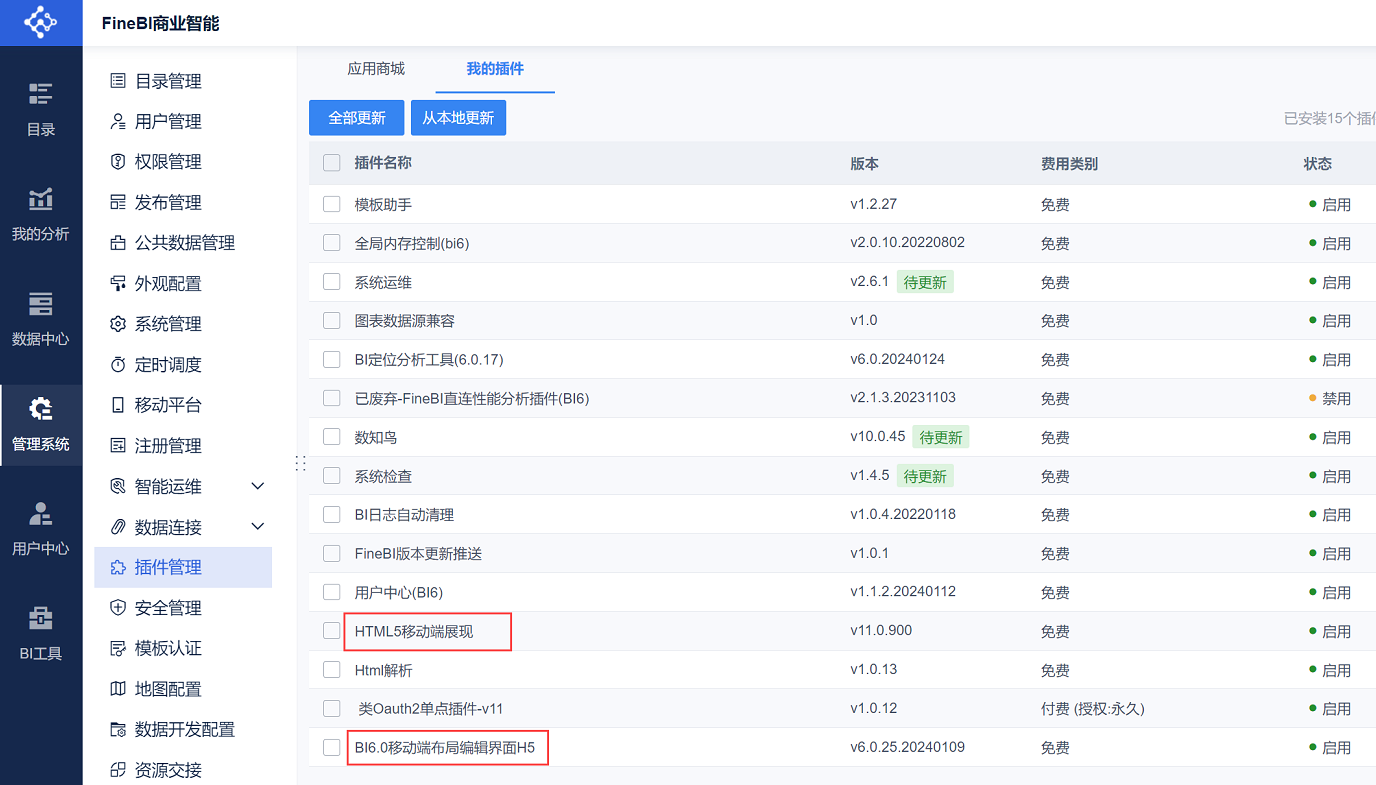Open the 用户中心 person icon
The image size is (1376, 785).
coord(41,514)
